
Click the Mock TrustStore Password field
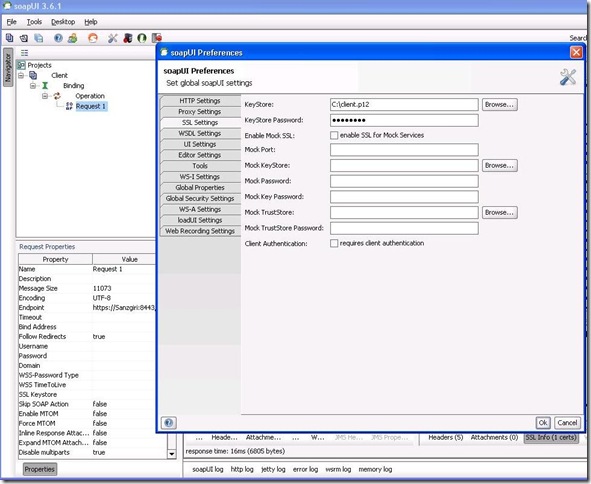[x=404, y=228]
